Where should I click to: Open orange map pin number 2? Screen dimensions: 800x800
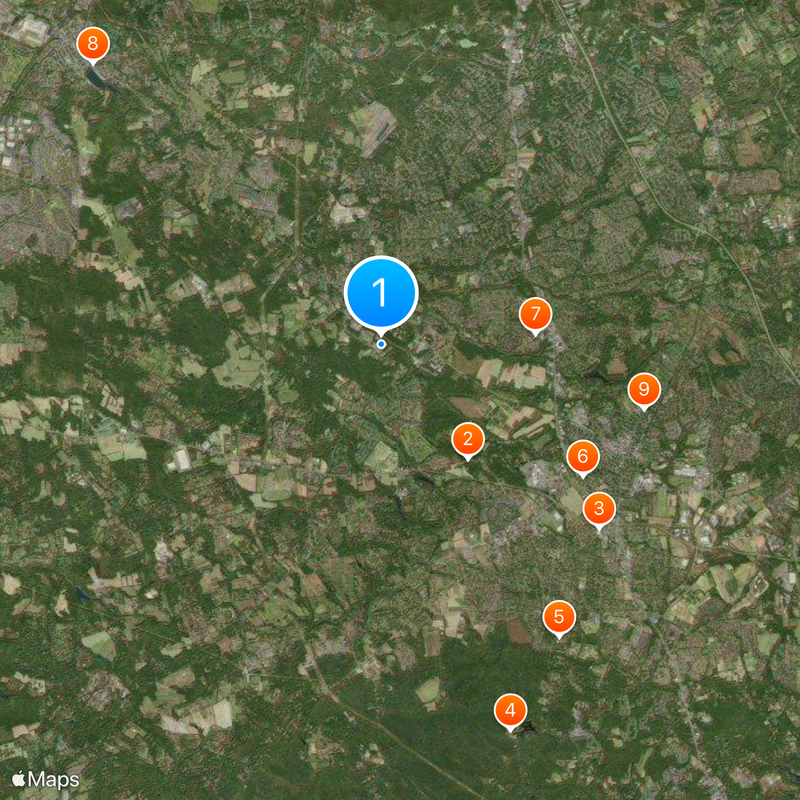(x=468, y=440)
